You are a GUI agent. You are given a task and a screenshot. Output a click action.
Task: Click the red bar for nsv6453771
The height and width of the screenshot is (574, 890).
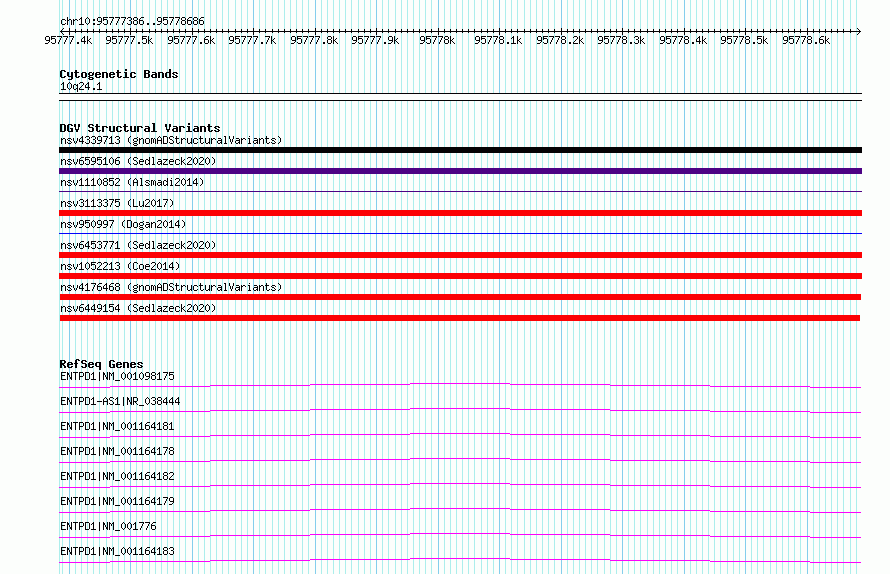tap(460, 255)
